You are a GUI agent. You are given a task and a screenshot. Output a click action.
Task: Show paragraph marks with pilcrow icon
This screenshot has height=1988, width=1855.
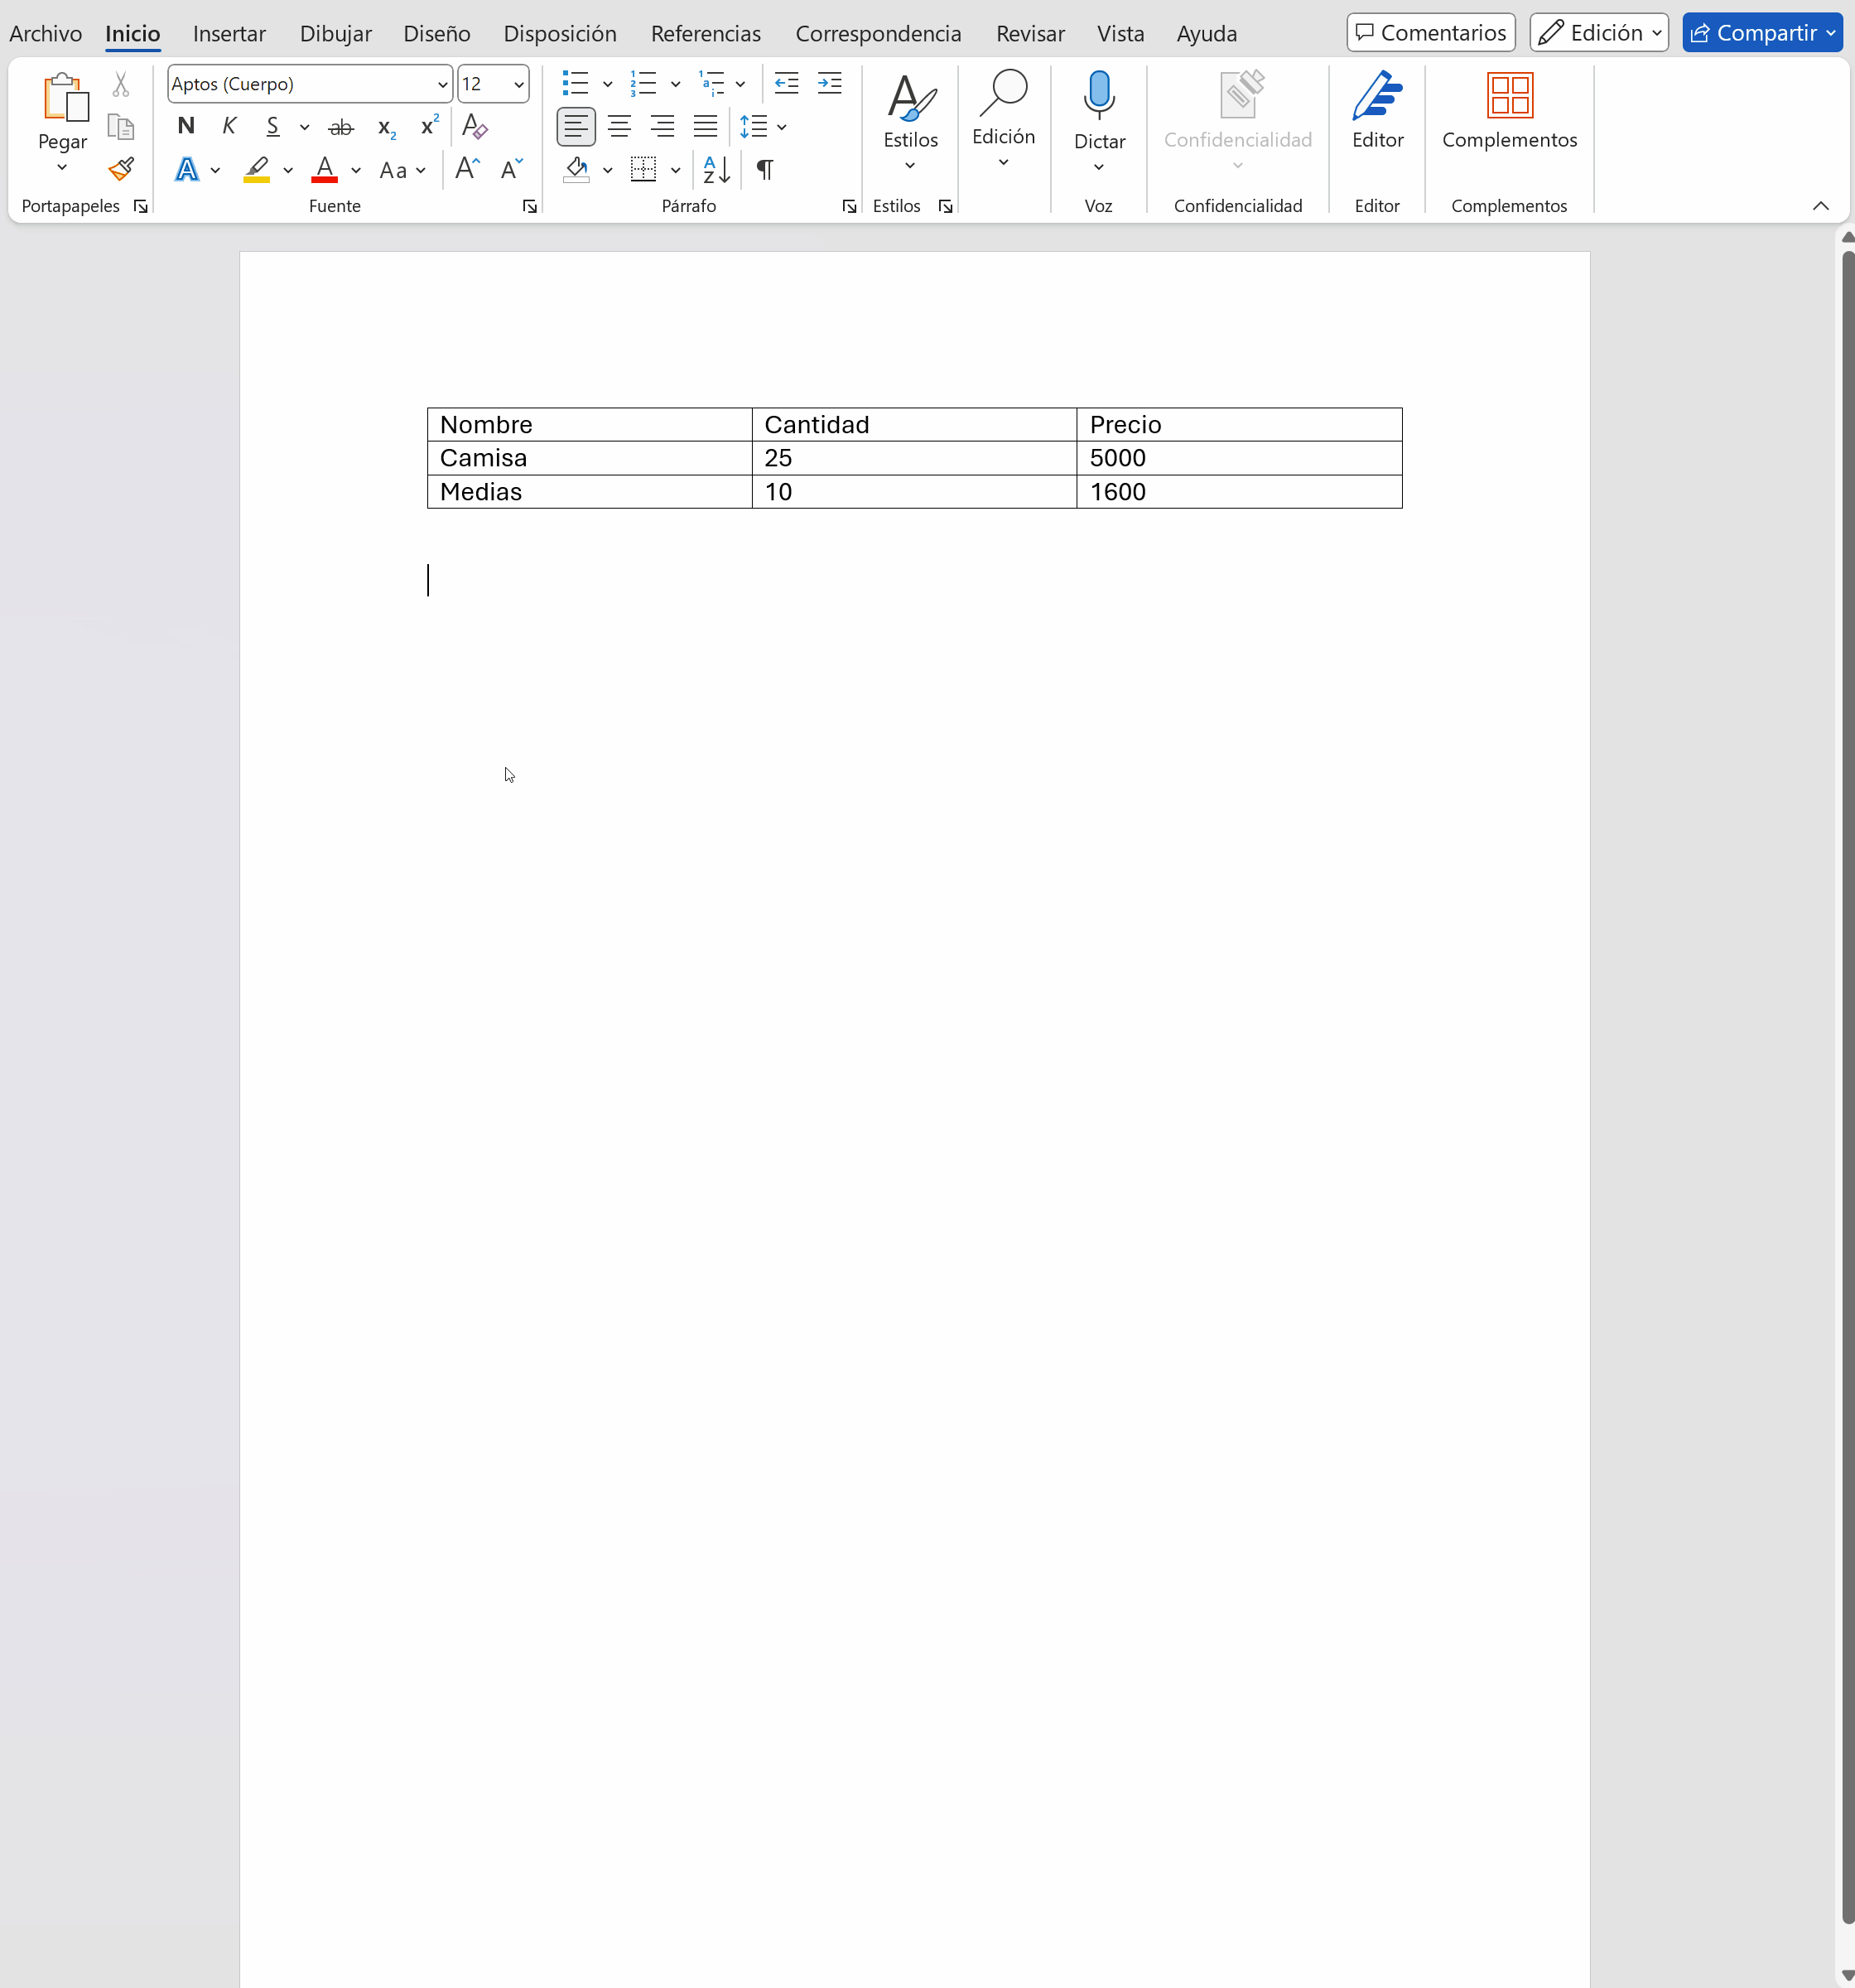pos(765,169)
